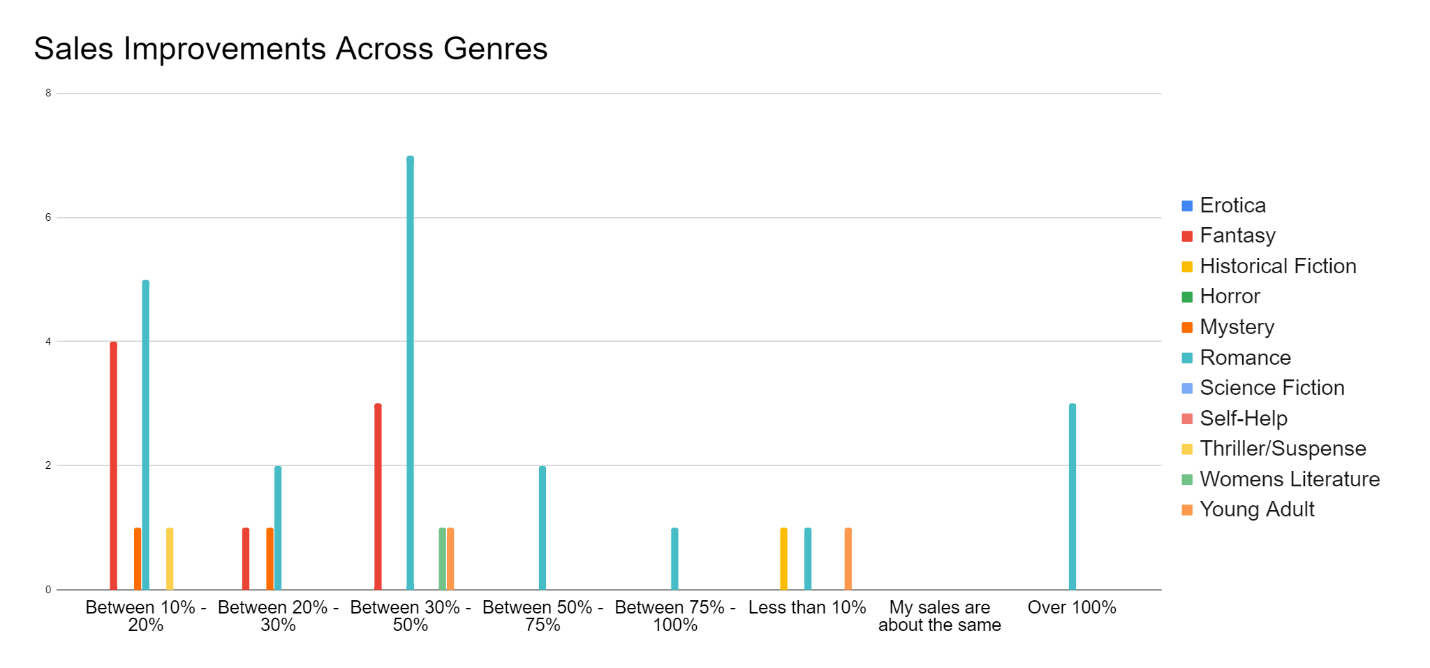Viewport: 1430px width, 668px height.
Task: Click the Fantasy legend color swatch
Action: point(1187,236)
